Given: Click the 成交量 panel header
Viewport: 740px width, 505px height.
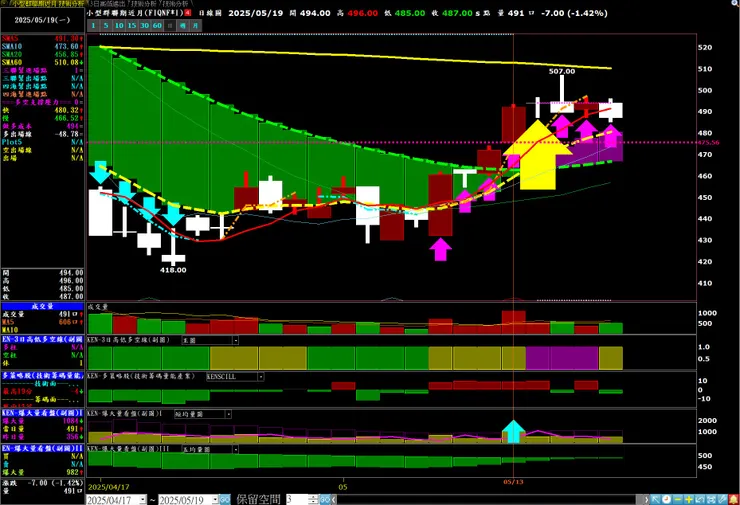Looking at the screenshot, I should 42,306.
